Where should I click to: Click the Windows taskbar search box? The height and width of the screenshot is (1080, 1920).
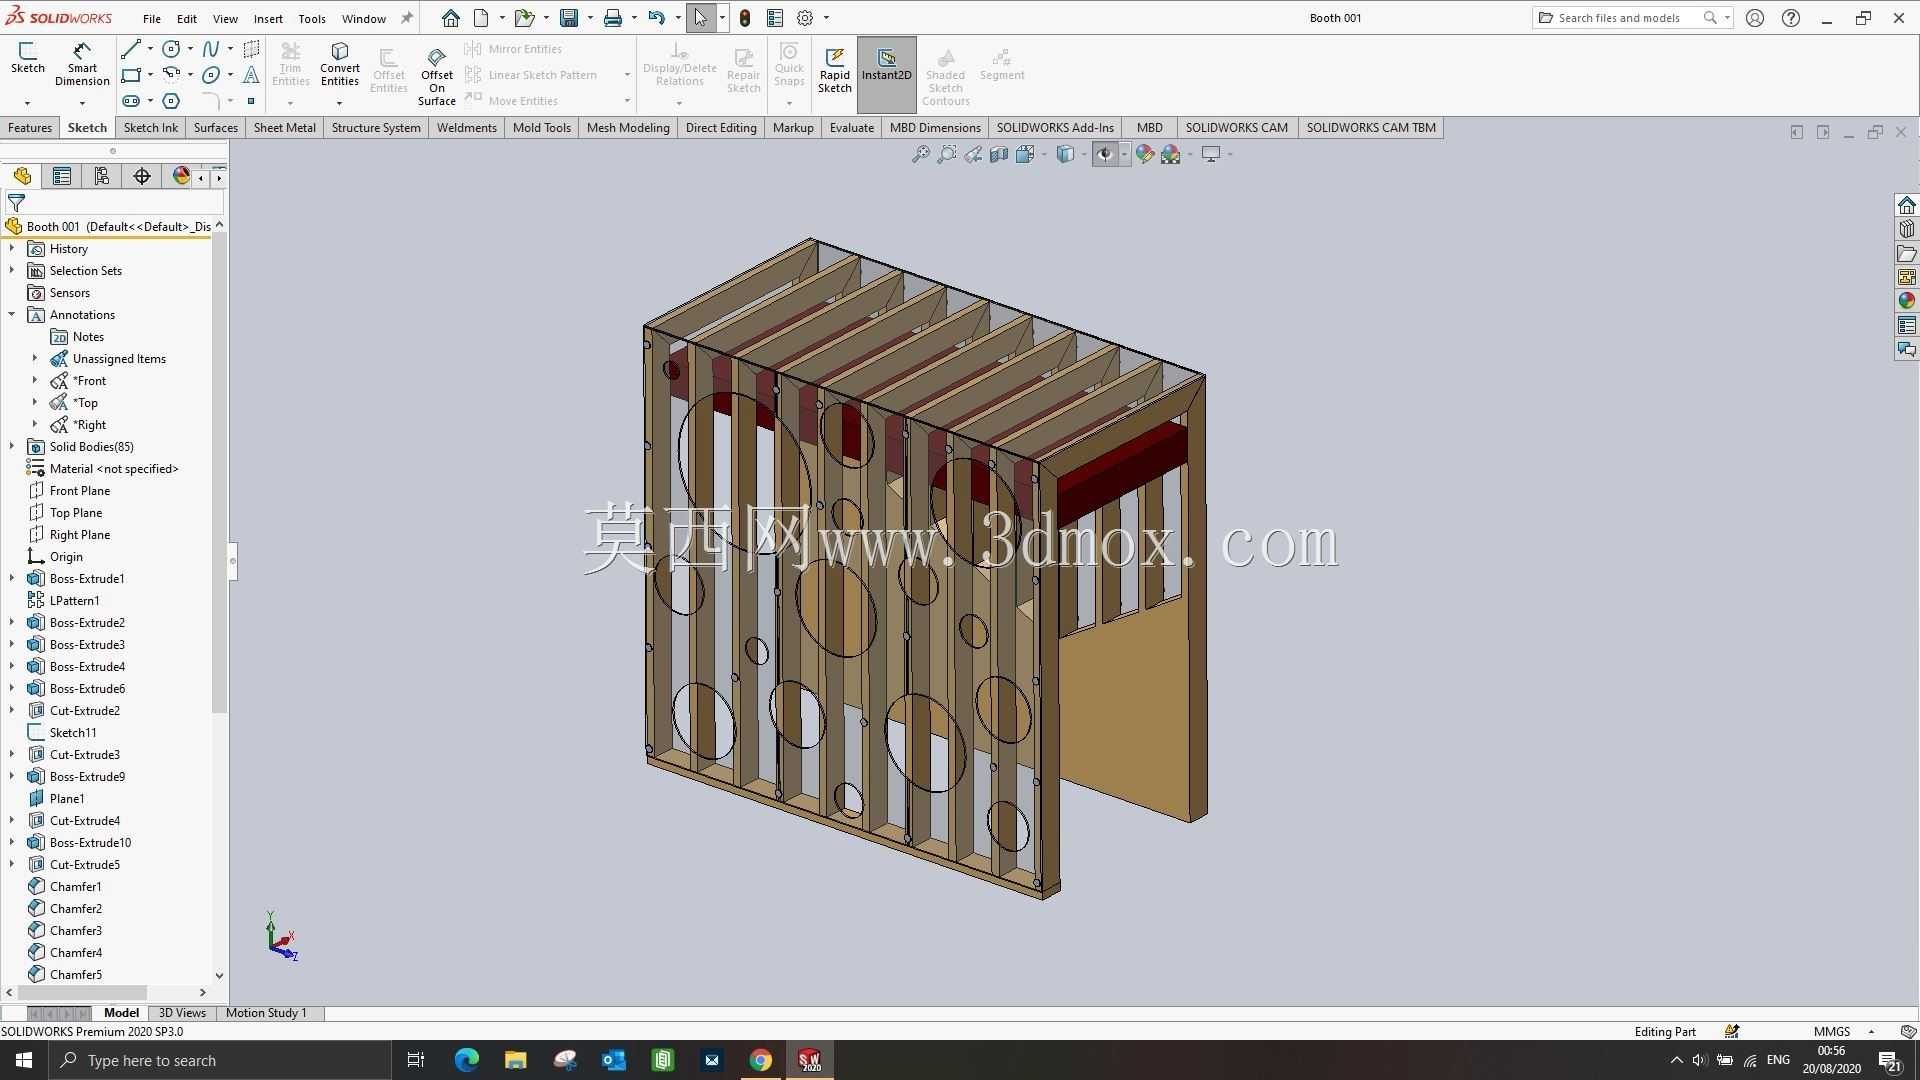point(220,1060)
